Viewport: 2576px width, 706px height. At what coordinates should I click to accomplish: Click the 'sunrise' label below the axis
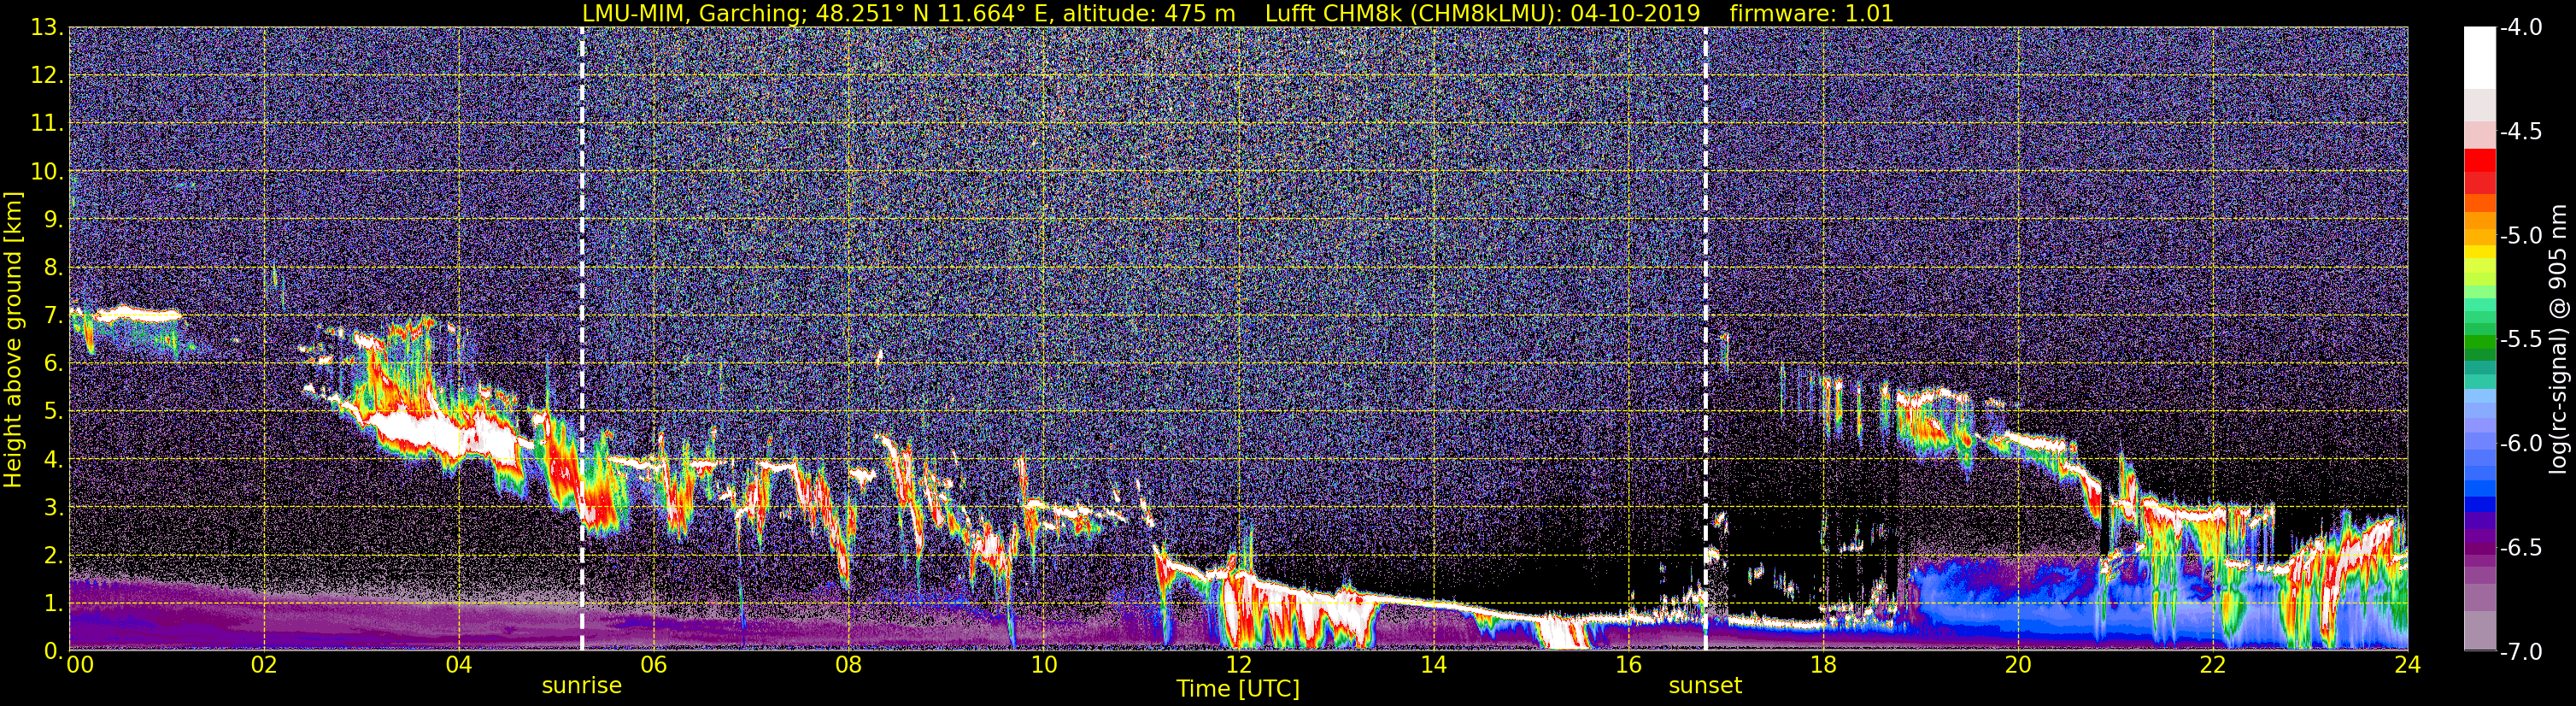tap(582, 686)
